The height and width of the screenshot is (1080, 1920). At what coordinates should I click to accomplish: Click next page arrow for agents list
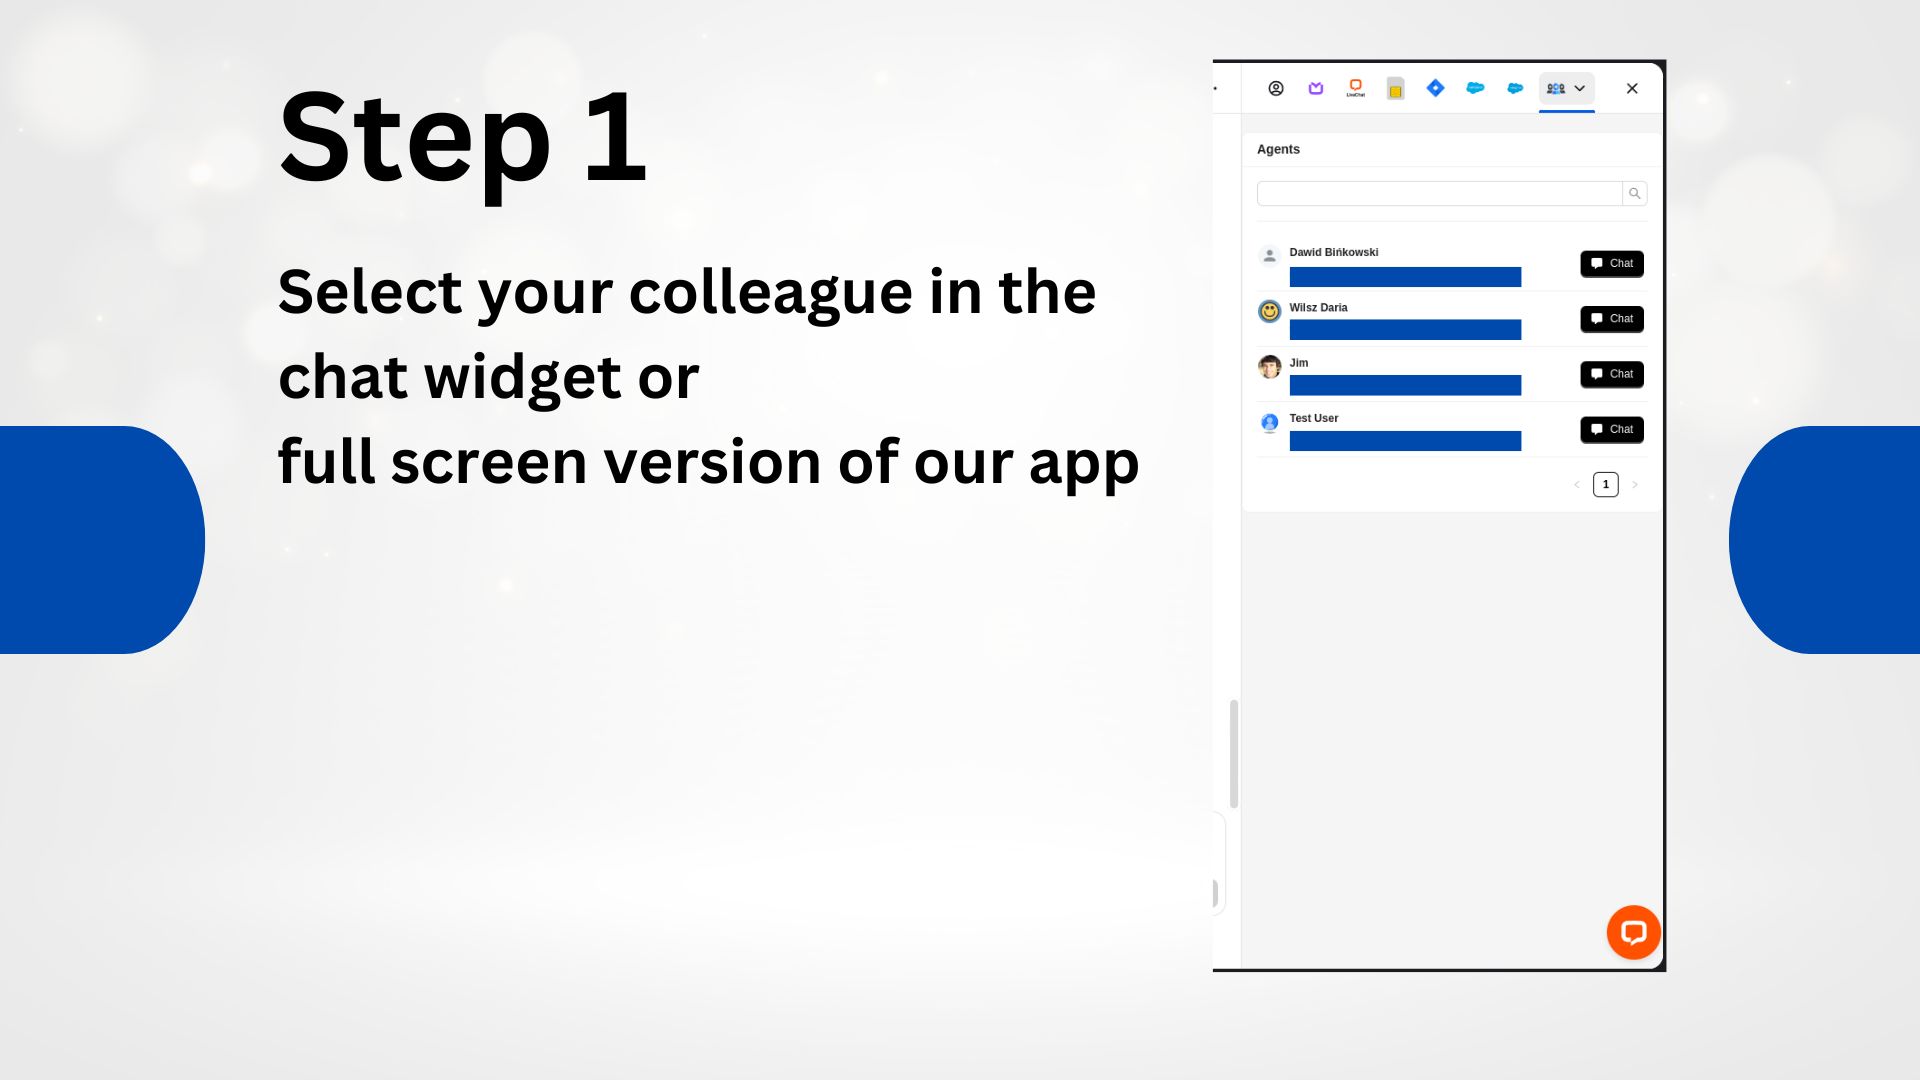coord(1635,484)
